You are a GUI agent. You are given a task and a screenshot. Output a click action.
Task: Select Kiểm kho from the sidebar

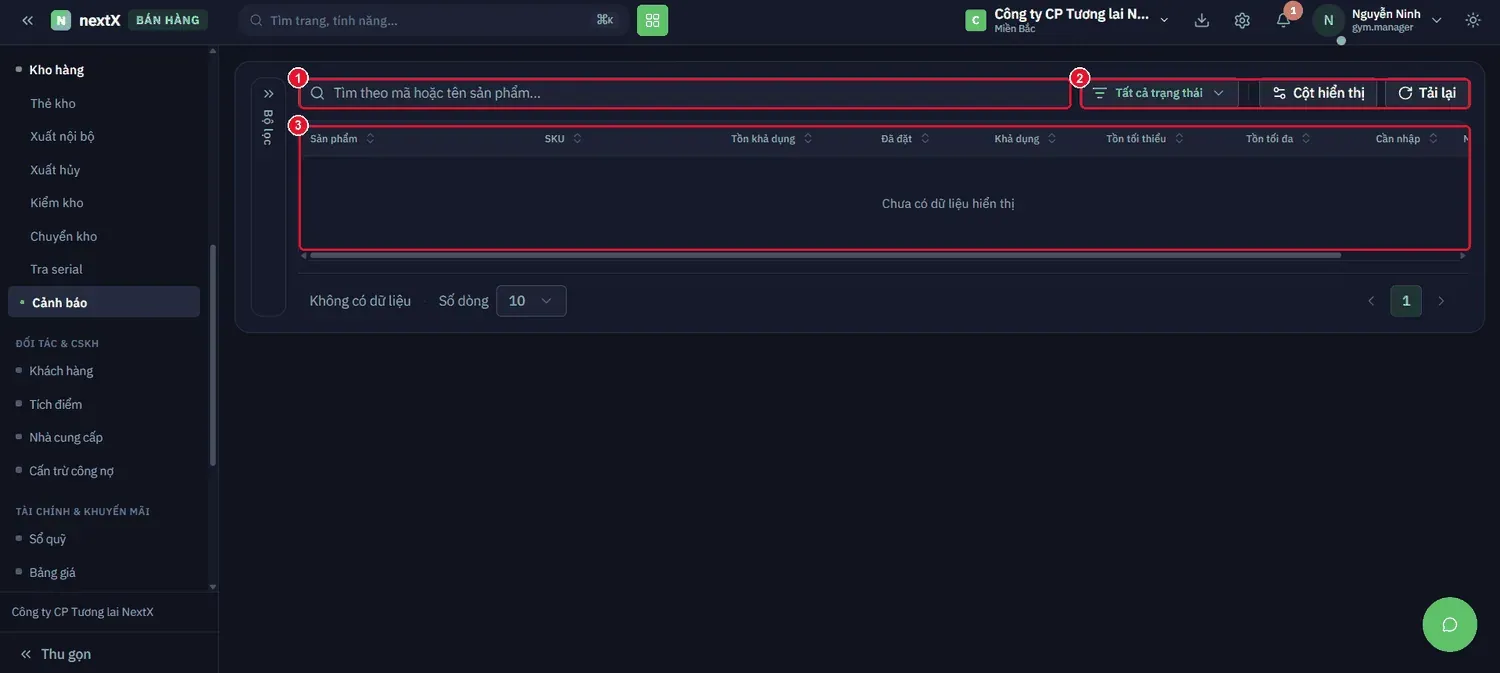(57, 203)
